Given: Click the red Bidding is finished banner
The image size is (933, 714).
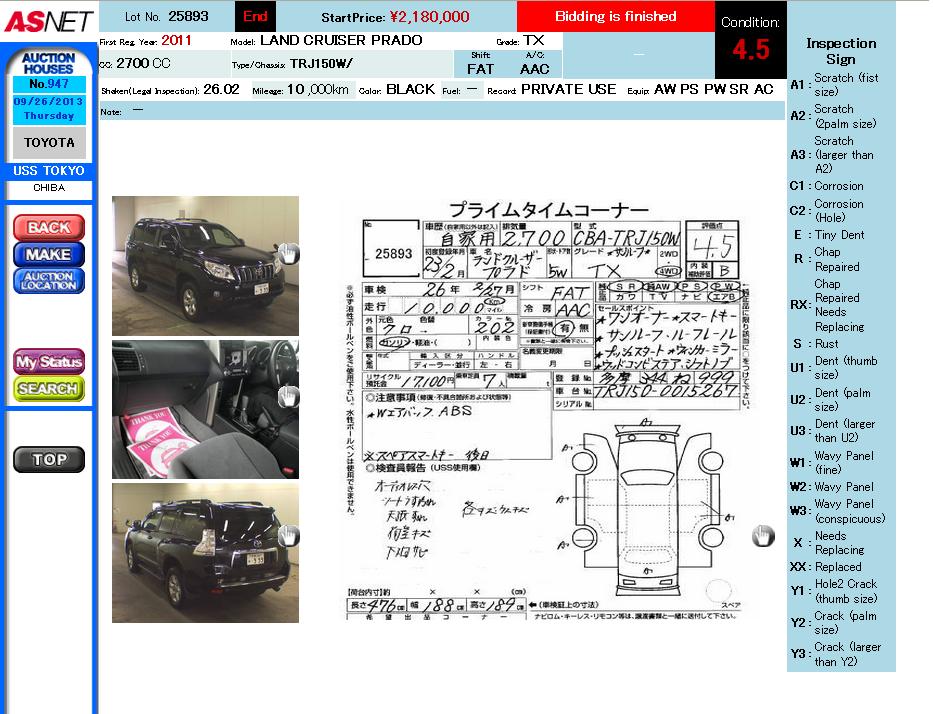Looking at the screenshot, I should [615, 16].
